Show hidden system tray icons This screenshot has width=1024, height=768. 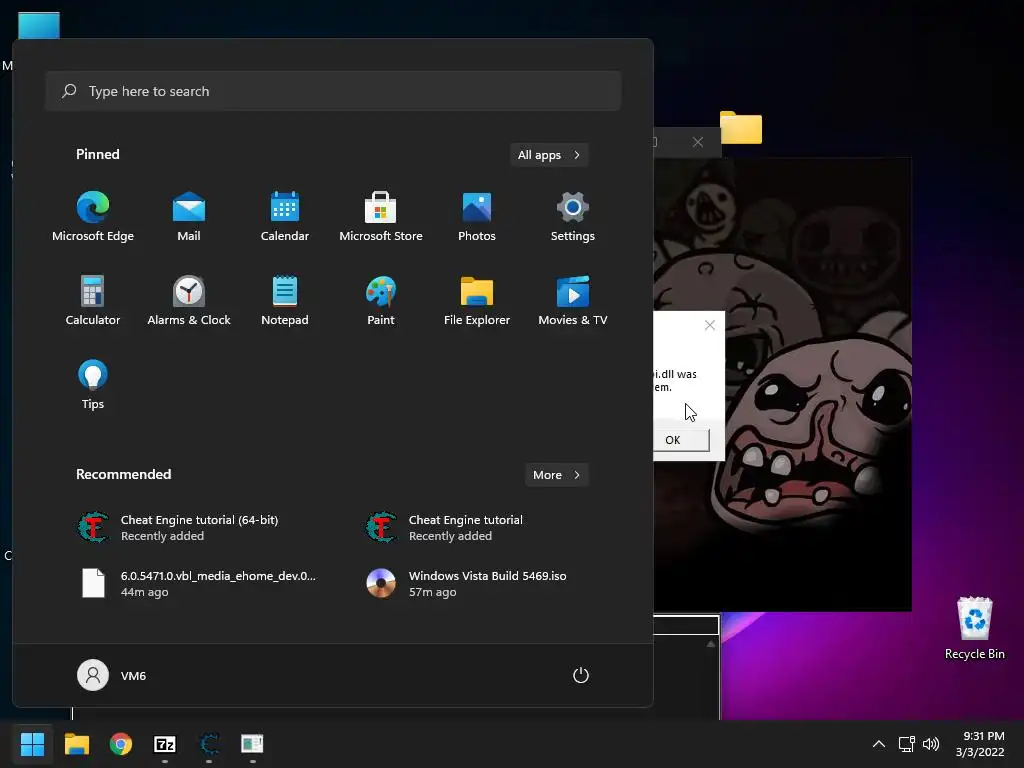pos(879,744)
